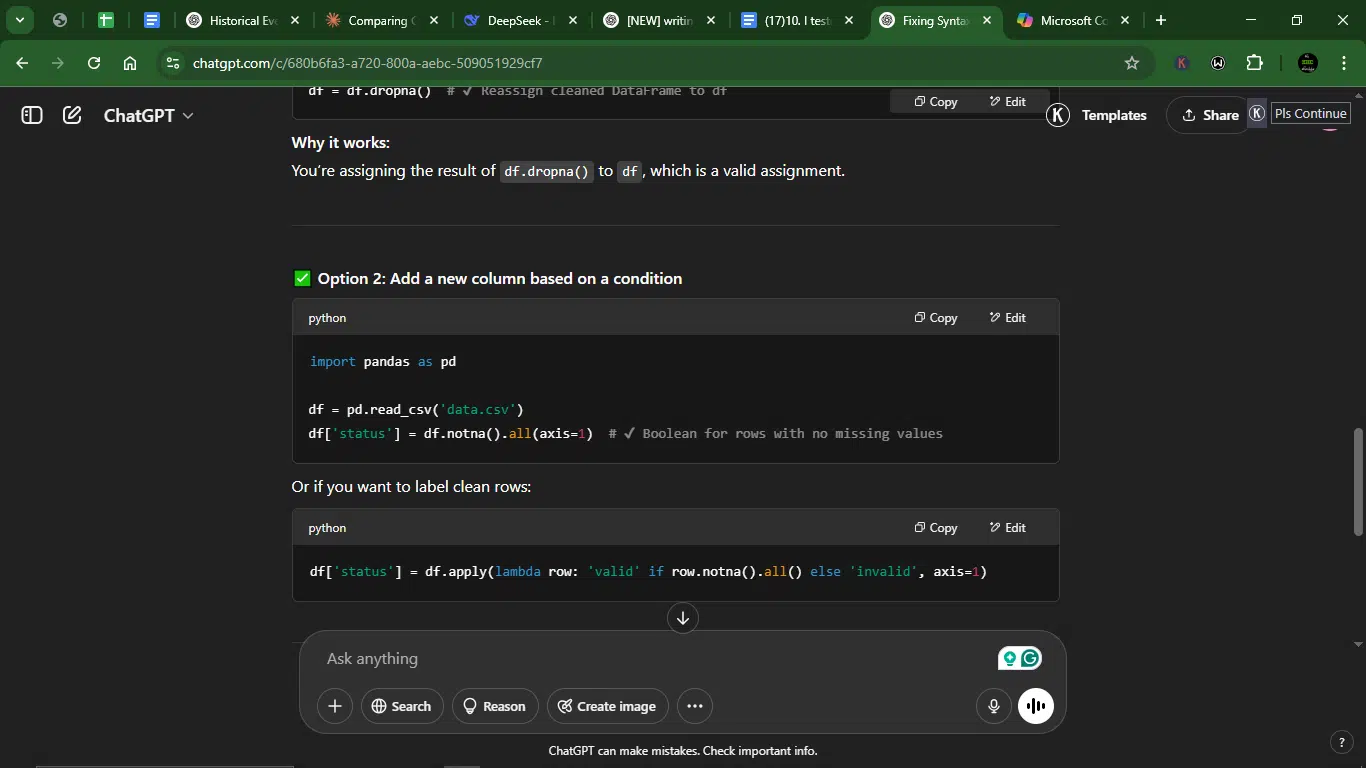Click the ChatGPT can make mistakes notice
Screen dimensions: 1366x768
(x=683, y=750)
